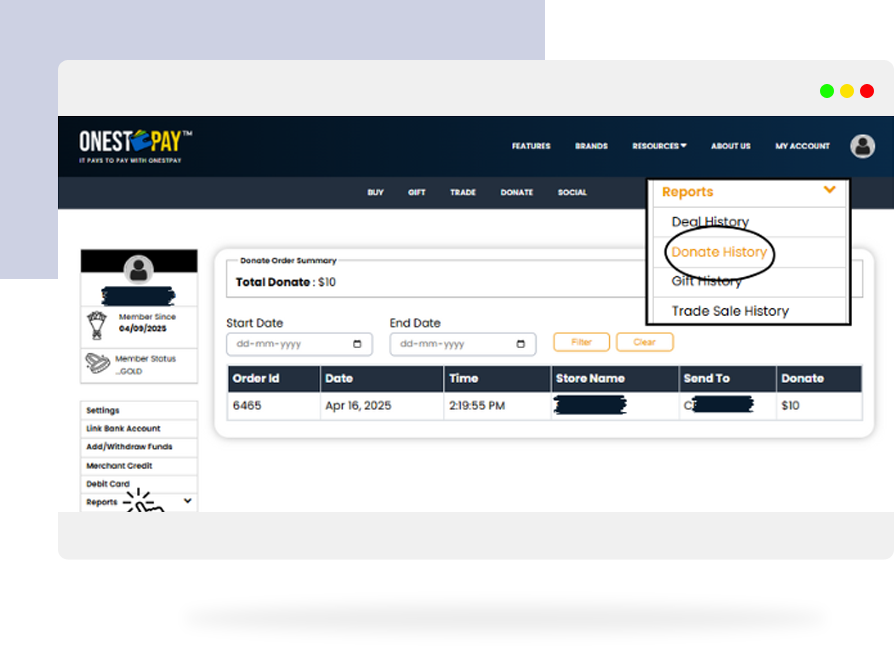Click the Member Status coins icon
Viewport: 894px width, 646px height.
(x=97, y=362)
